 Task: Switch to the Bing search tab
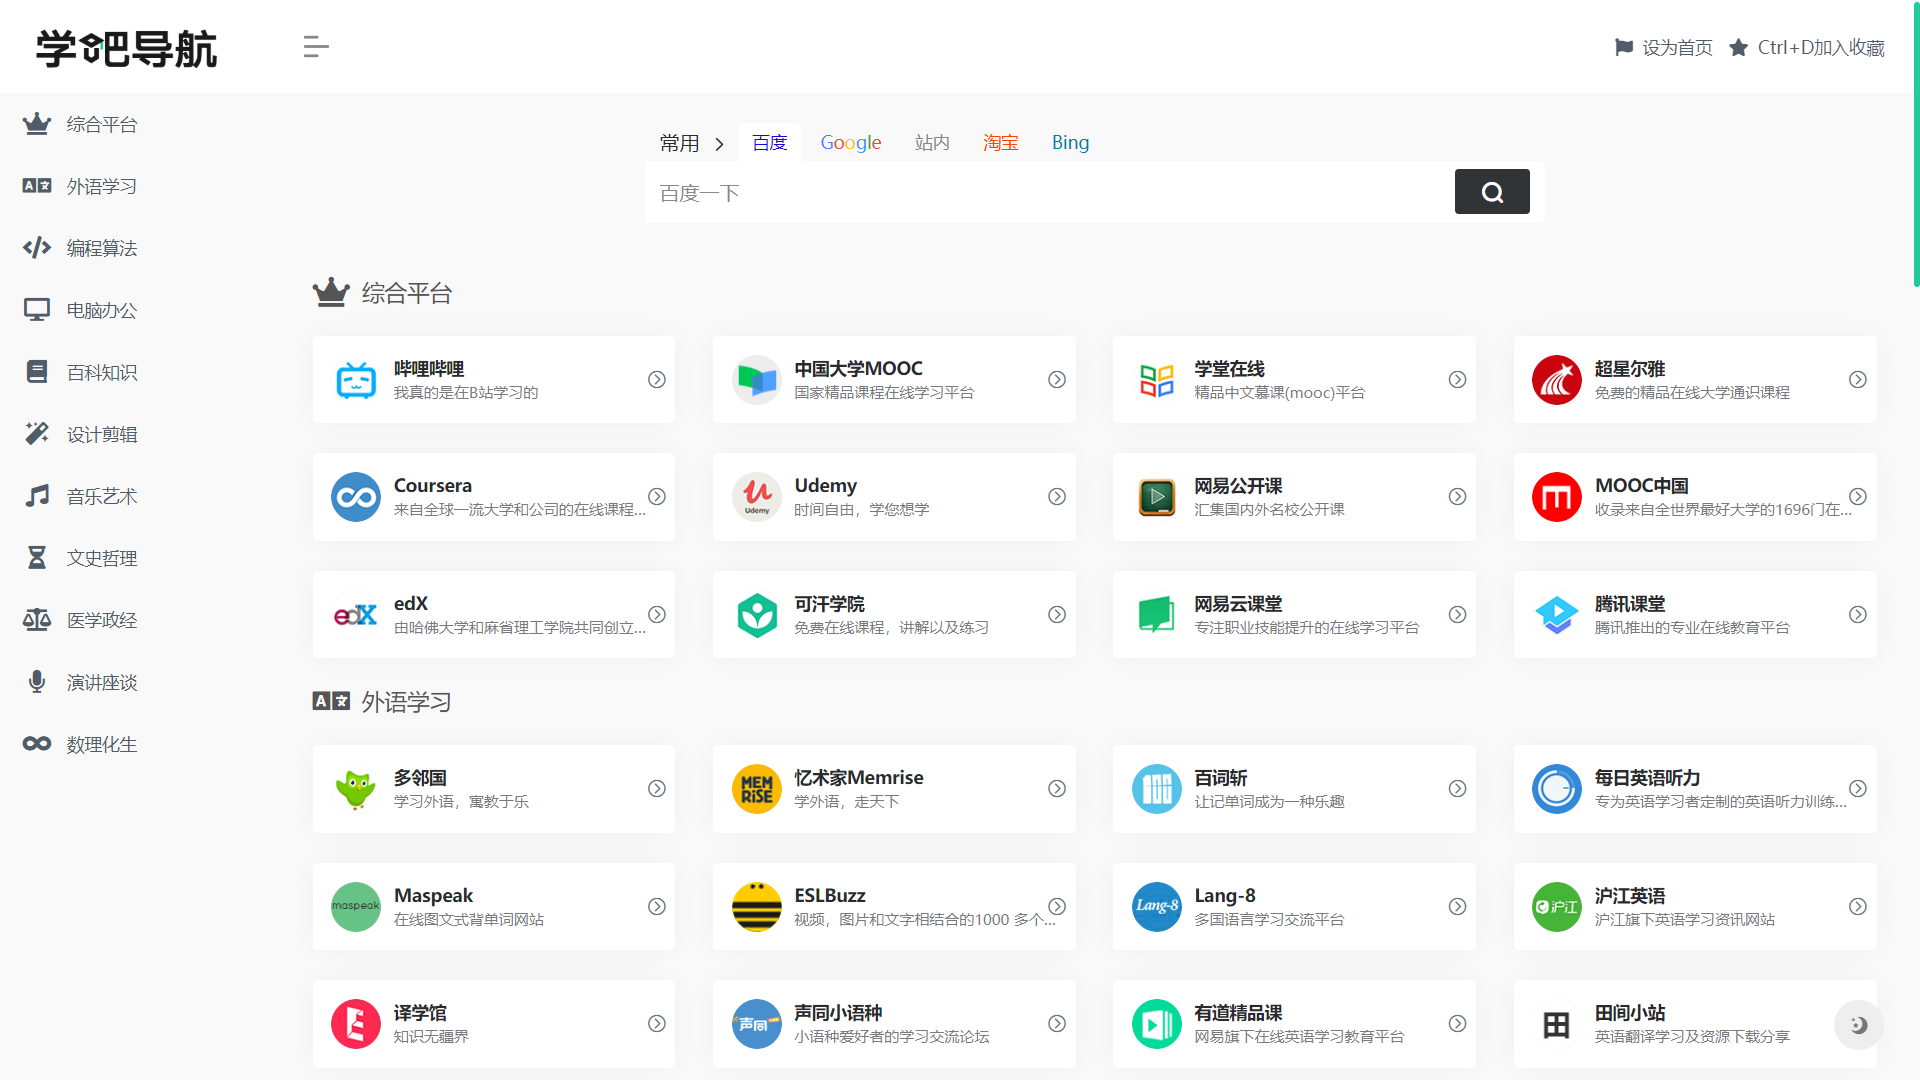click(1070, 142)
